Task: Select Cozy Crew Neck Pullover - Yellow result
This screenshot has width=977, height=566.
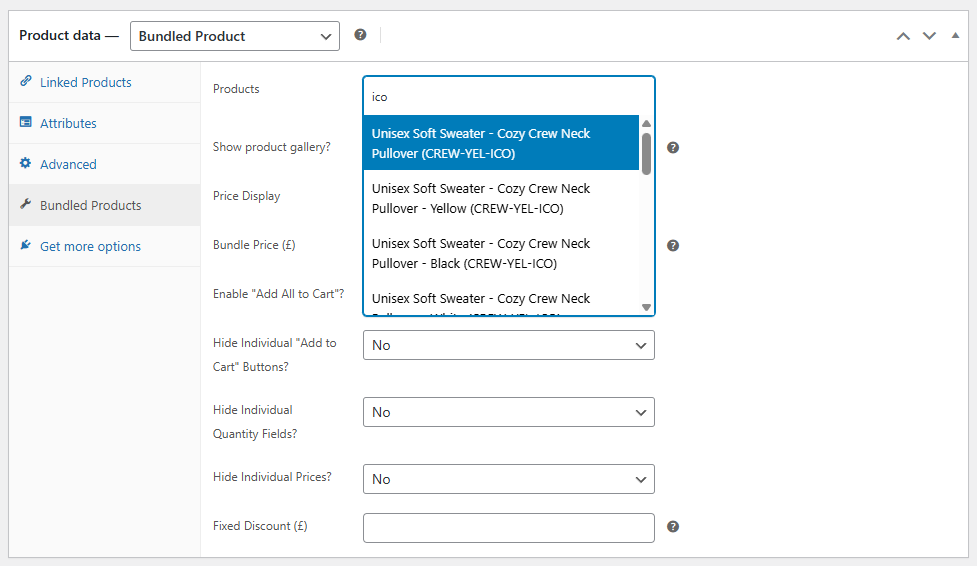Action: coord(501,198)
